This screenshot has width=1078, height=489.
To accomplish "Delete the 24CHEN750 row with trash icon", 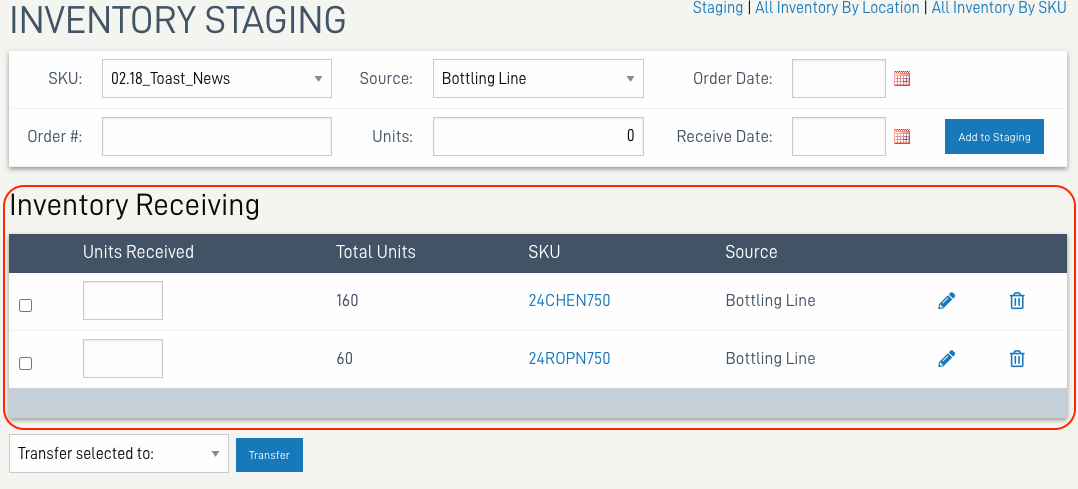I will click(x=1017, y=301).
